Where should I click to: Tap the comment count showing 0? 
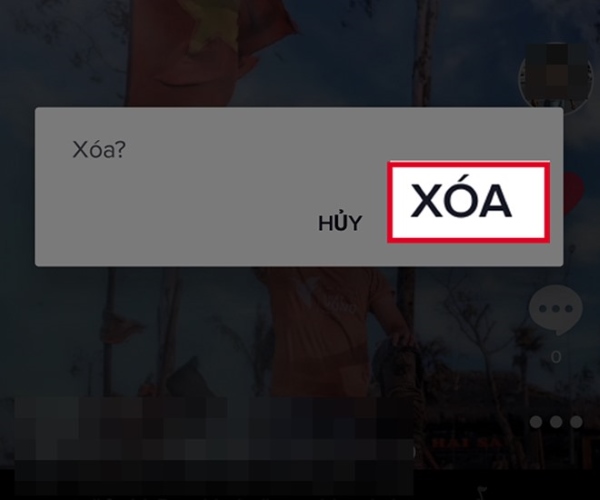(556, 357)
